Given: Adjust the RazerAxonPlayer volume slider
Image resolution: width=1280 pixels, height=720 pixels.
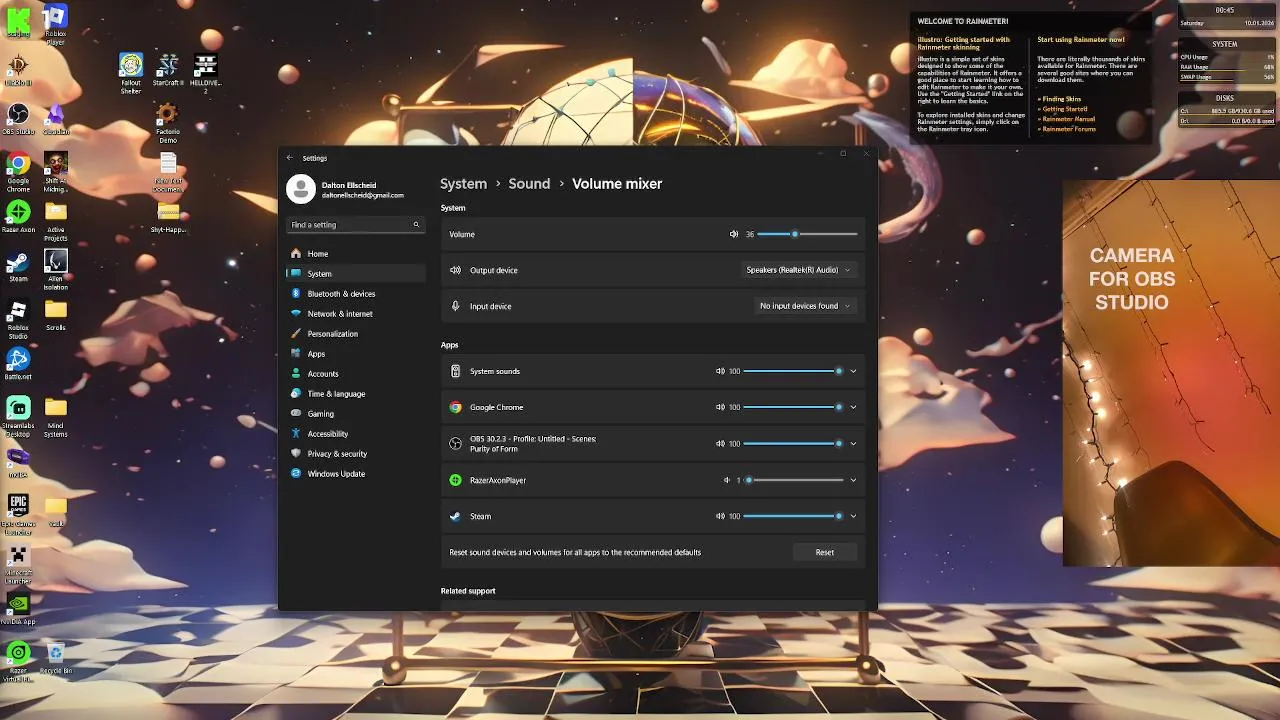Looking at the screenshot, I should (793, 480).
